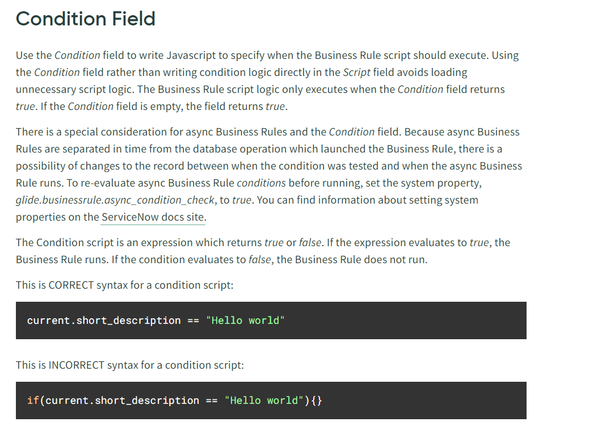Click the "Hello world" string in correct example

tap(245, 320)
